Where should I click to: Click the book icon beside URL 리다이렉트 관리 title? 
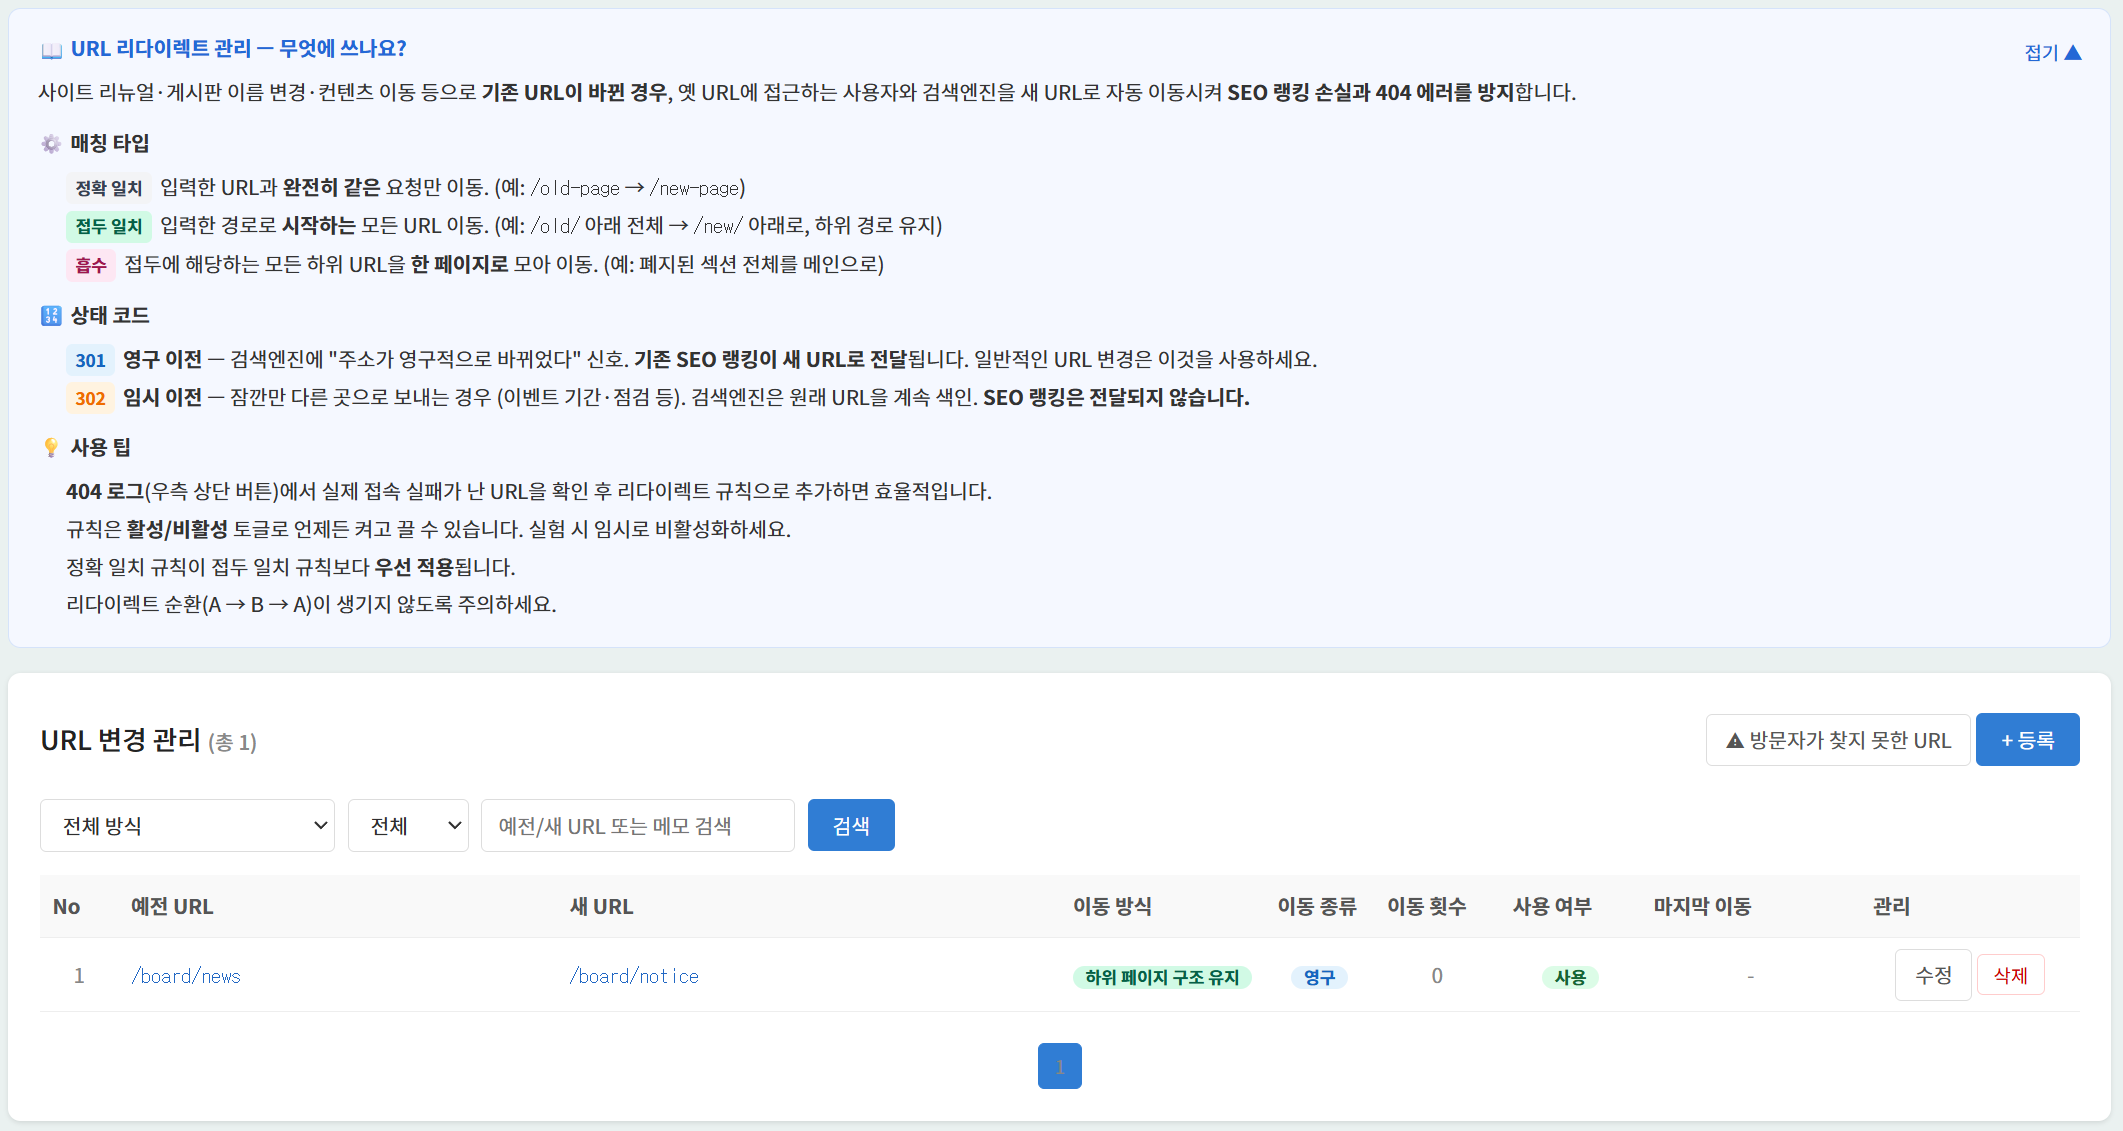51,50
